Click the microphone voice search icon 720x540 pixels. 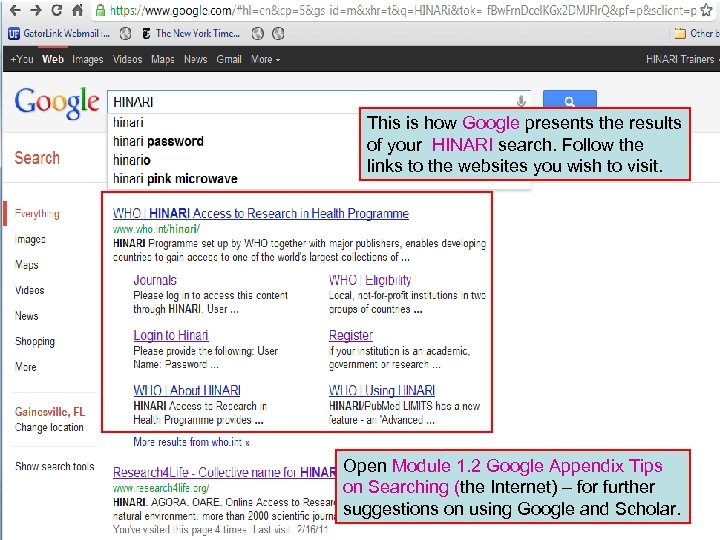[521, 101]
